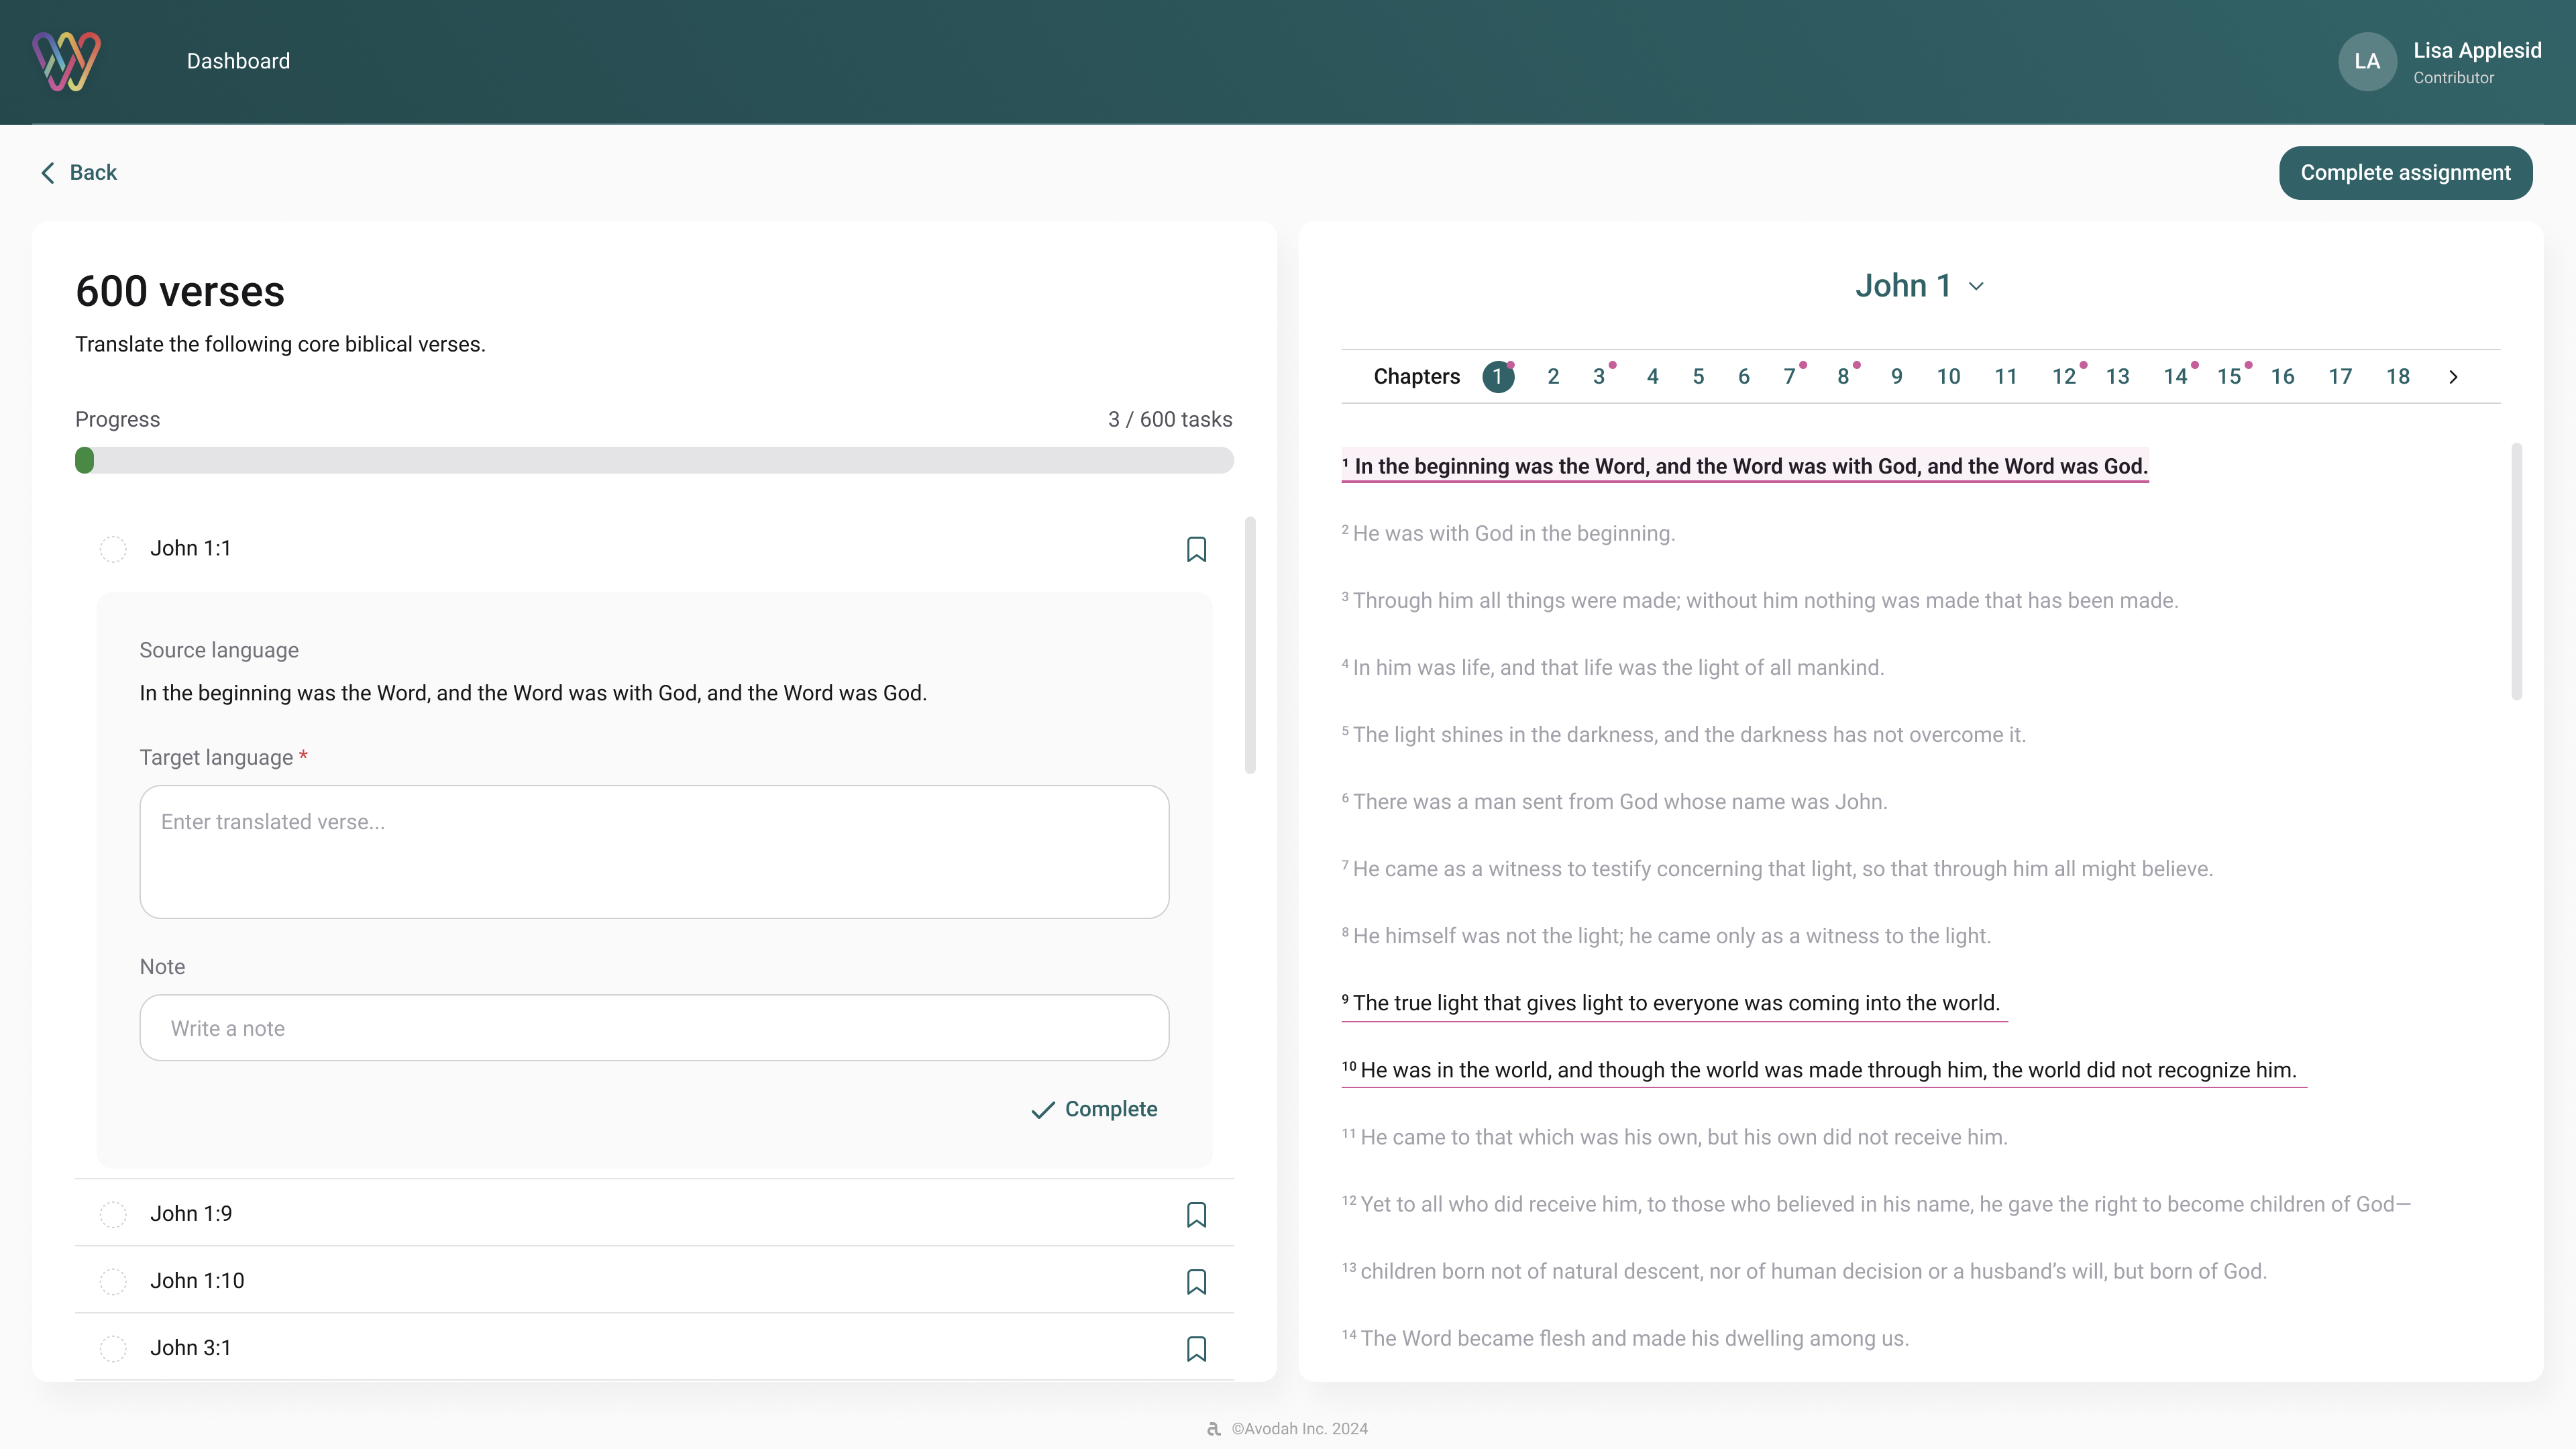2576x1449 pixels.
Task: Go to chapter 11
Action: tap(2006, 377)
